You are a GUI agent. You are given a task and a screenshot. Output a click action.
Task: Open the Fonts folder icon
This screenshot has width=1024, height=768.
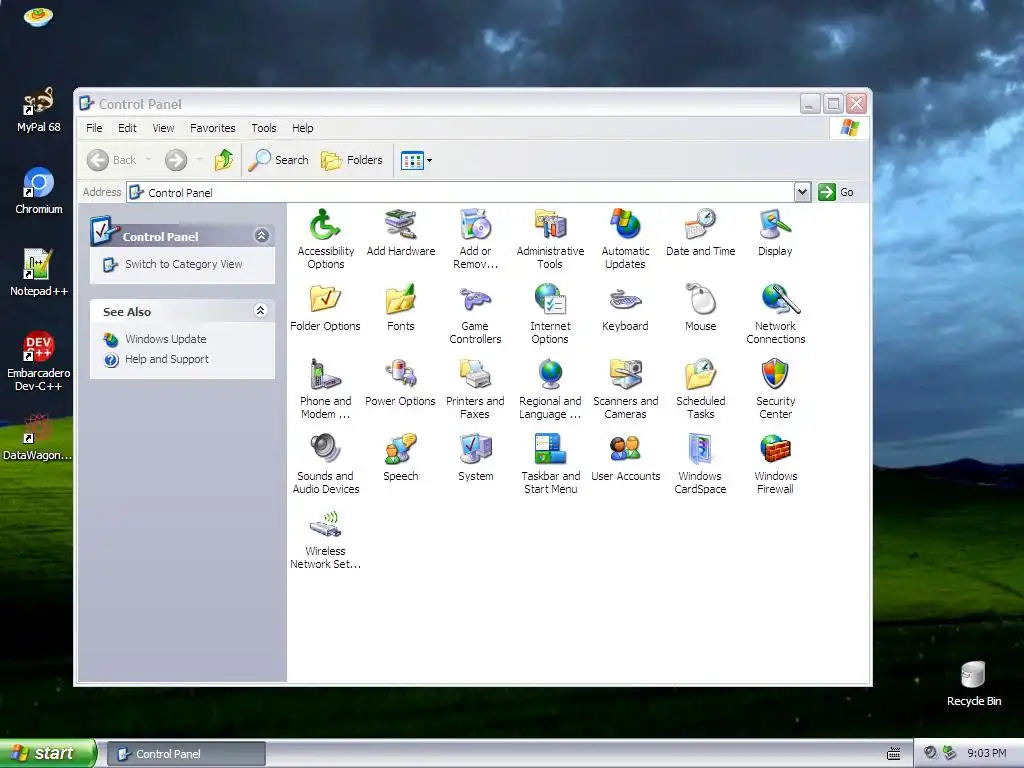pos(400,308)
